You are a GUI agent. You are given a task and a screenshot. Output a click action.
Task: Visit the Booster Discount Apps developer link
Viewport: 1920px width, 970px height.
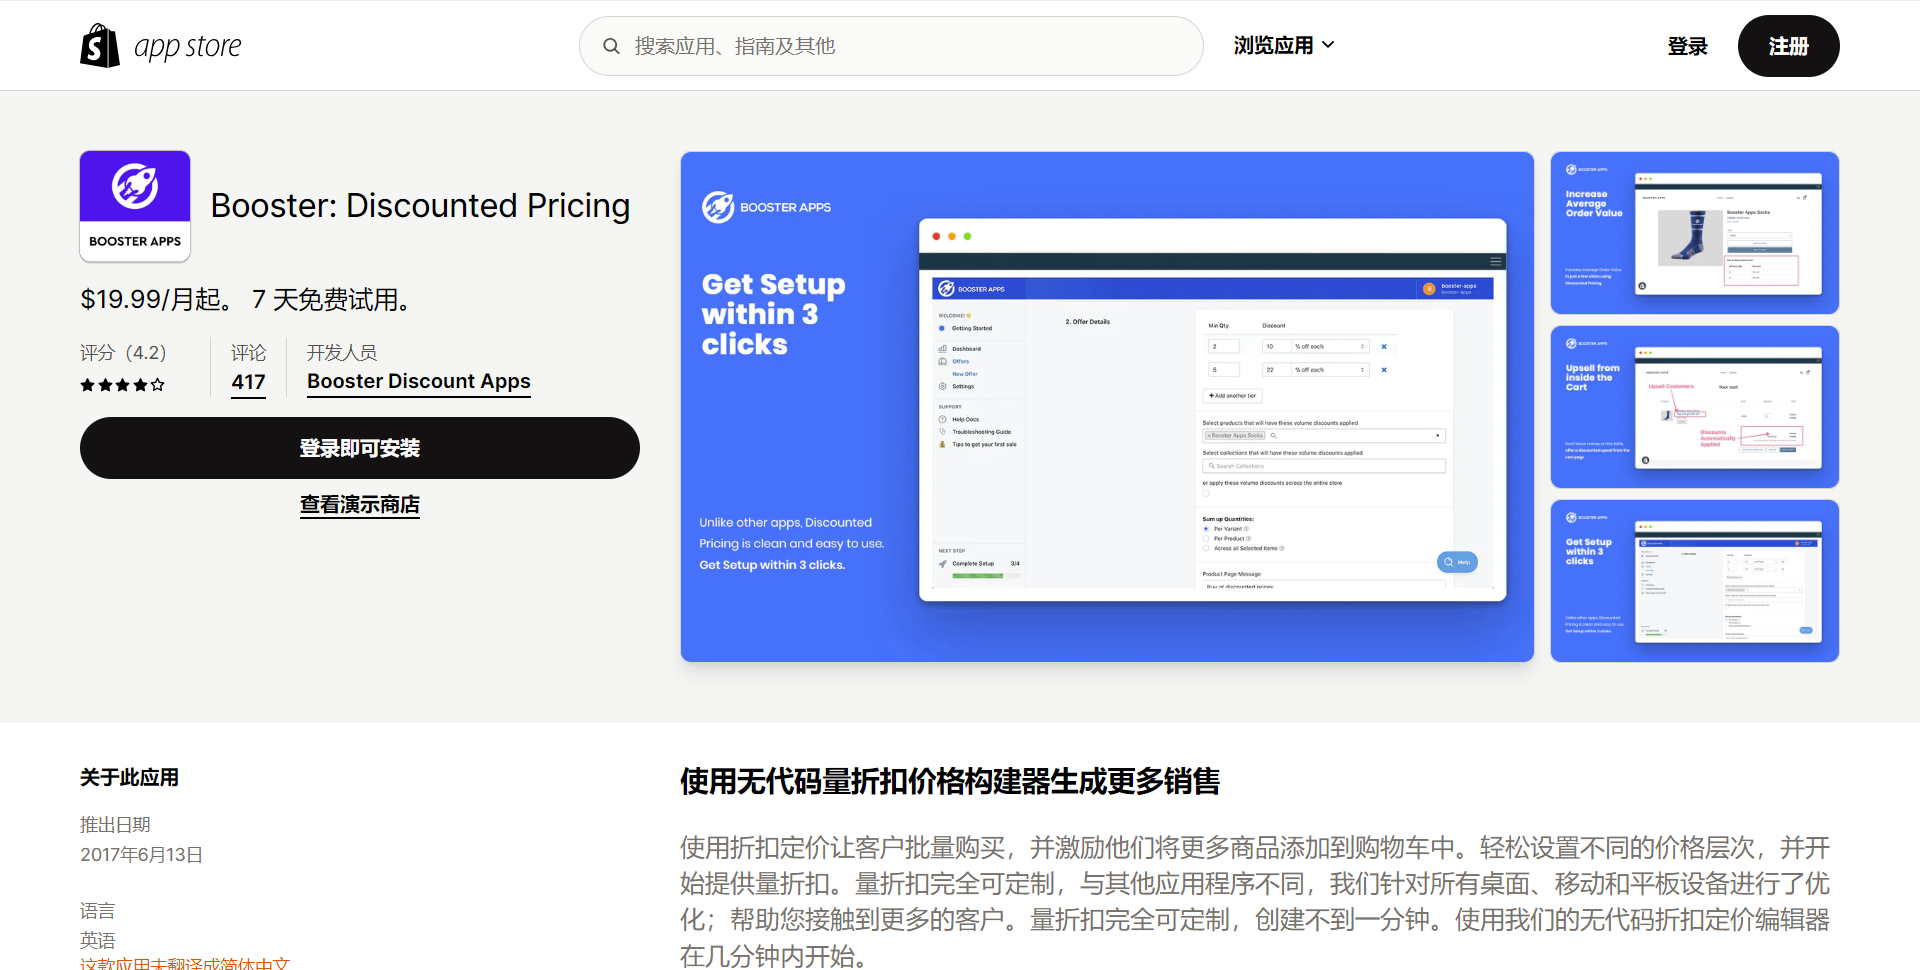coord(419,382)
